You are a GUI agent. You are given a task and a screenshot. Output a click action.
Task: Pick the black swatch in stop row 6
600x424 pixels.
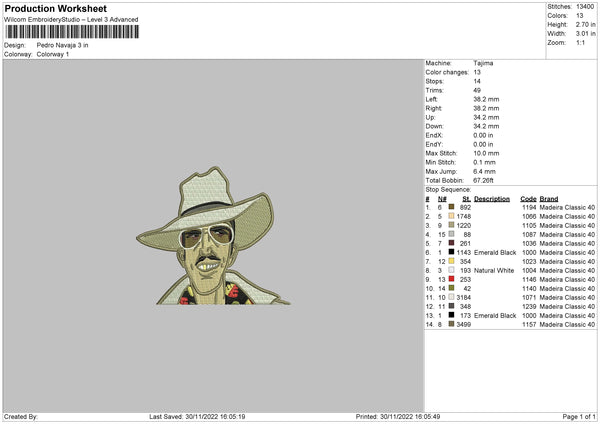[x=452, y=252]
